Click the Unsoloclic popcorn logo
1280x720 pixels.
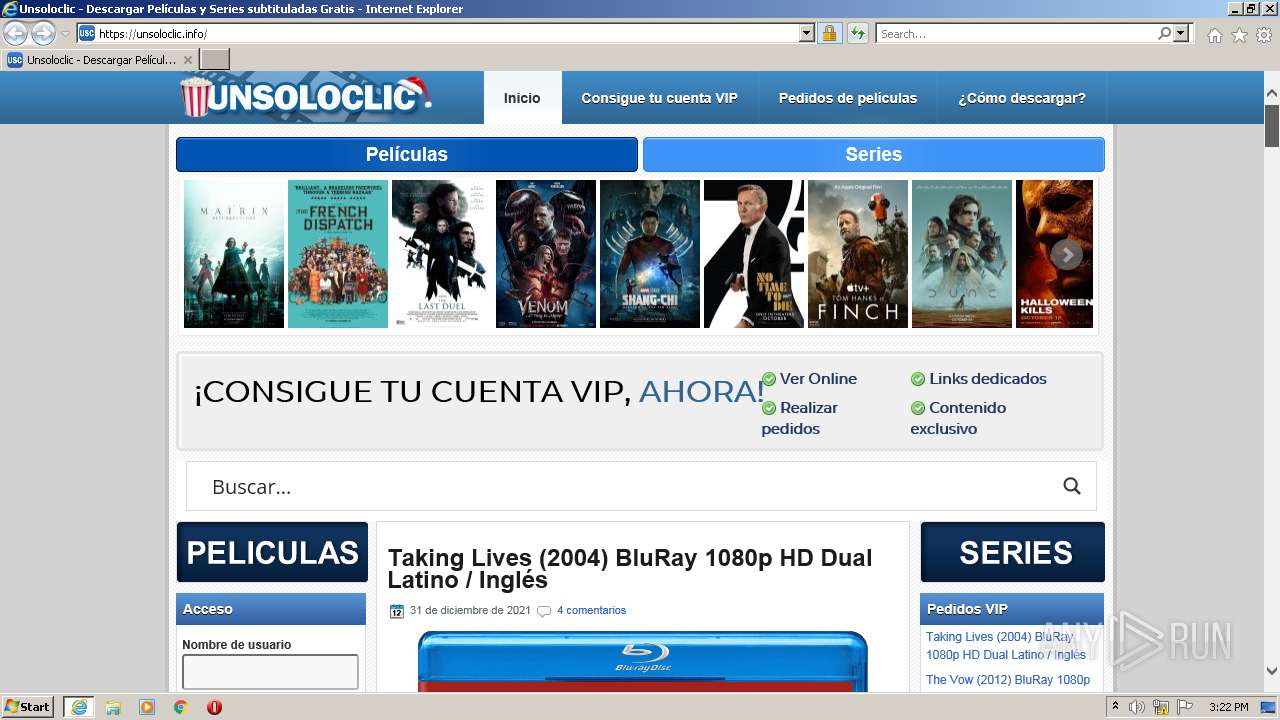tap(306, 97)
